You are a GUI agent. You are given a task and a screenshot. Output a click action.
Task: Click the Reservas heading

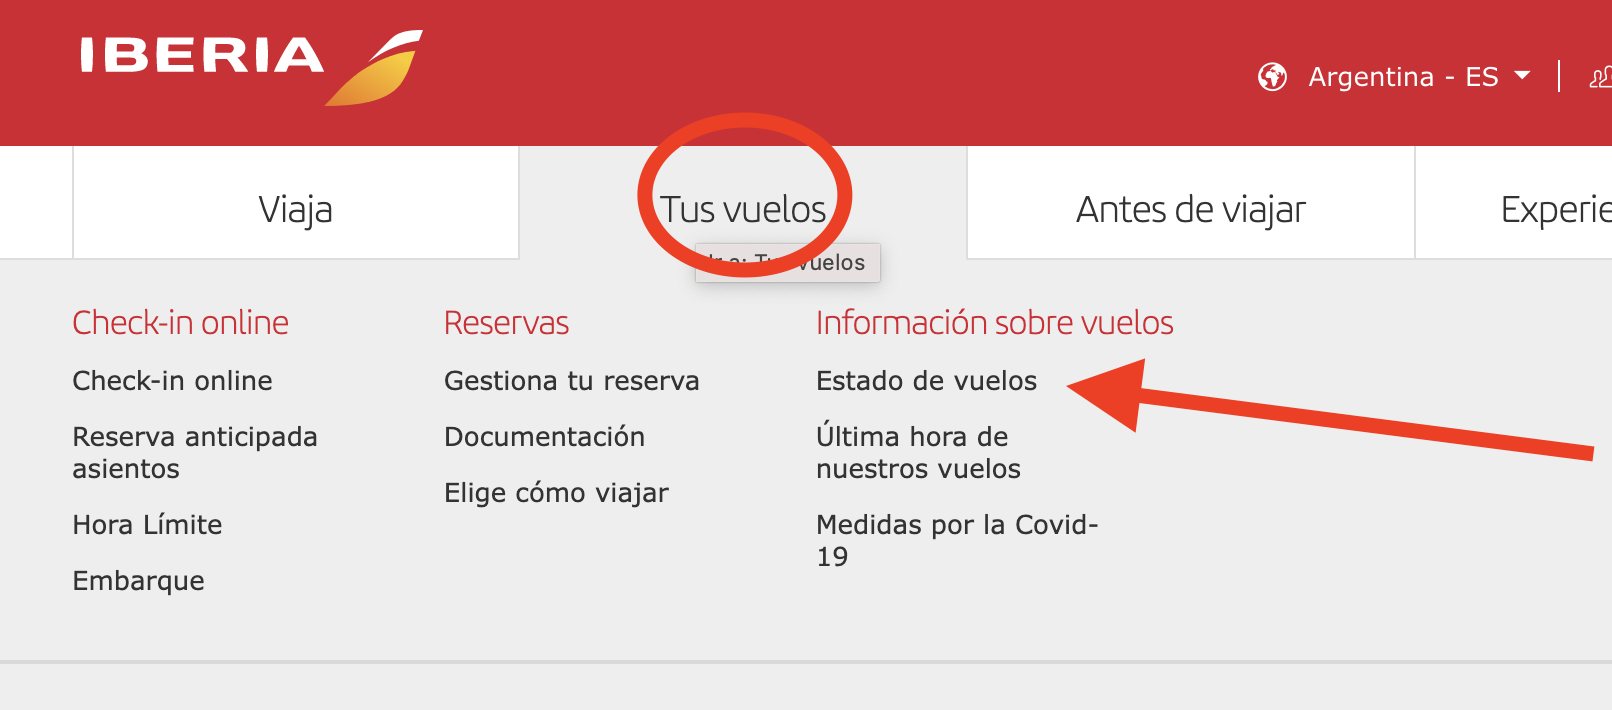[x=506, y=323]
